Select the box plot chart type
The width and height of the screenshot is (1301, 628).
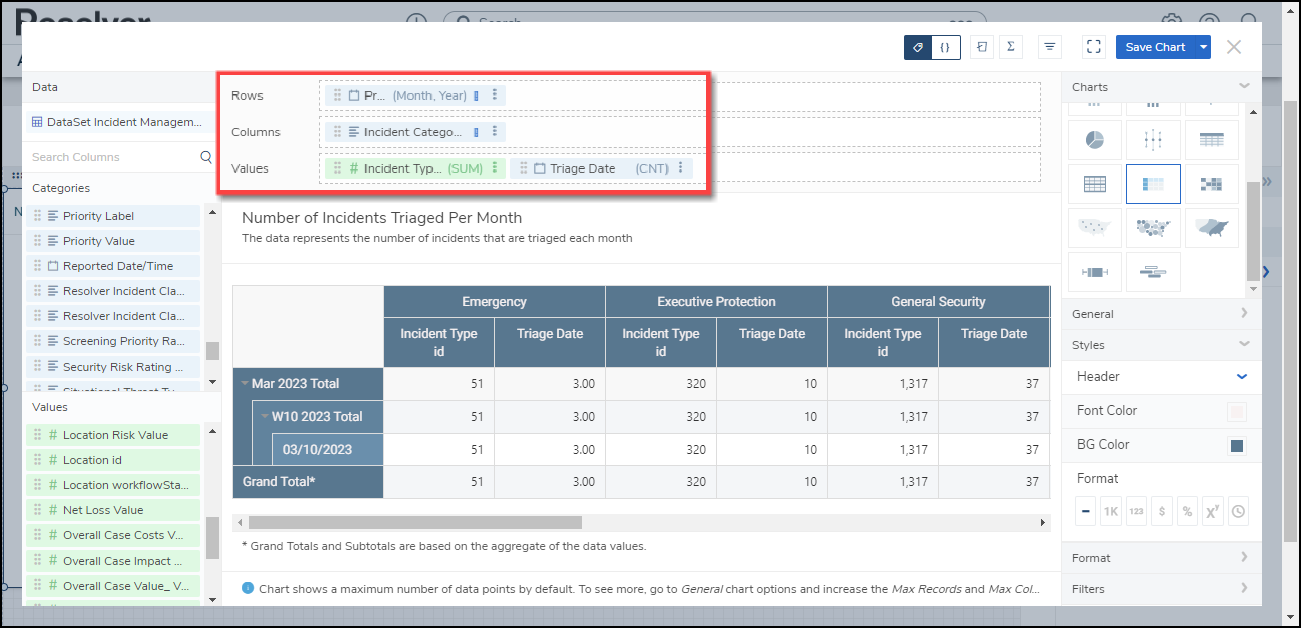(x=1094, y=272)
